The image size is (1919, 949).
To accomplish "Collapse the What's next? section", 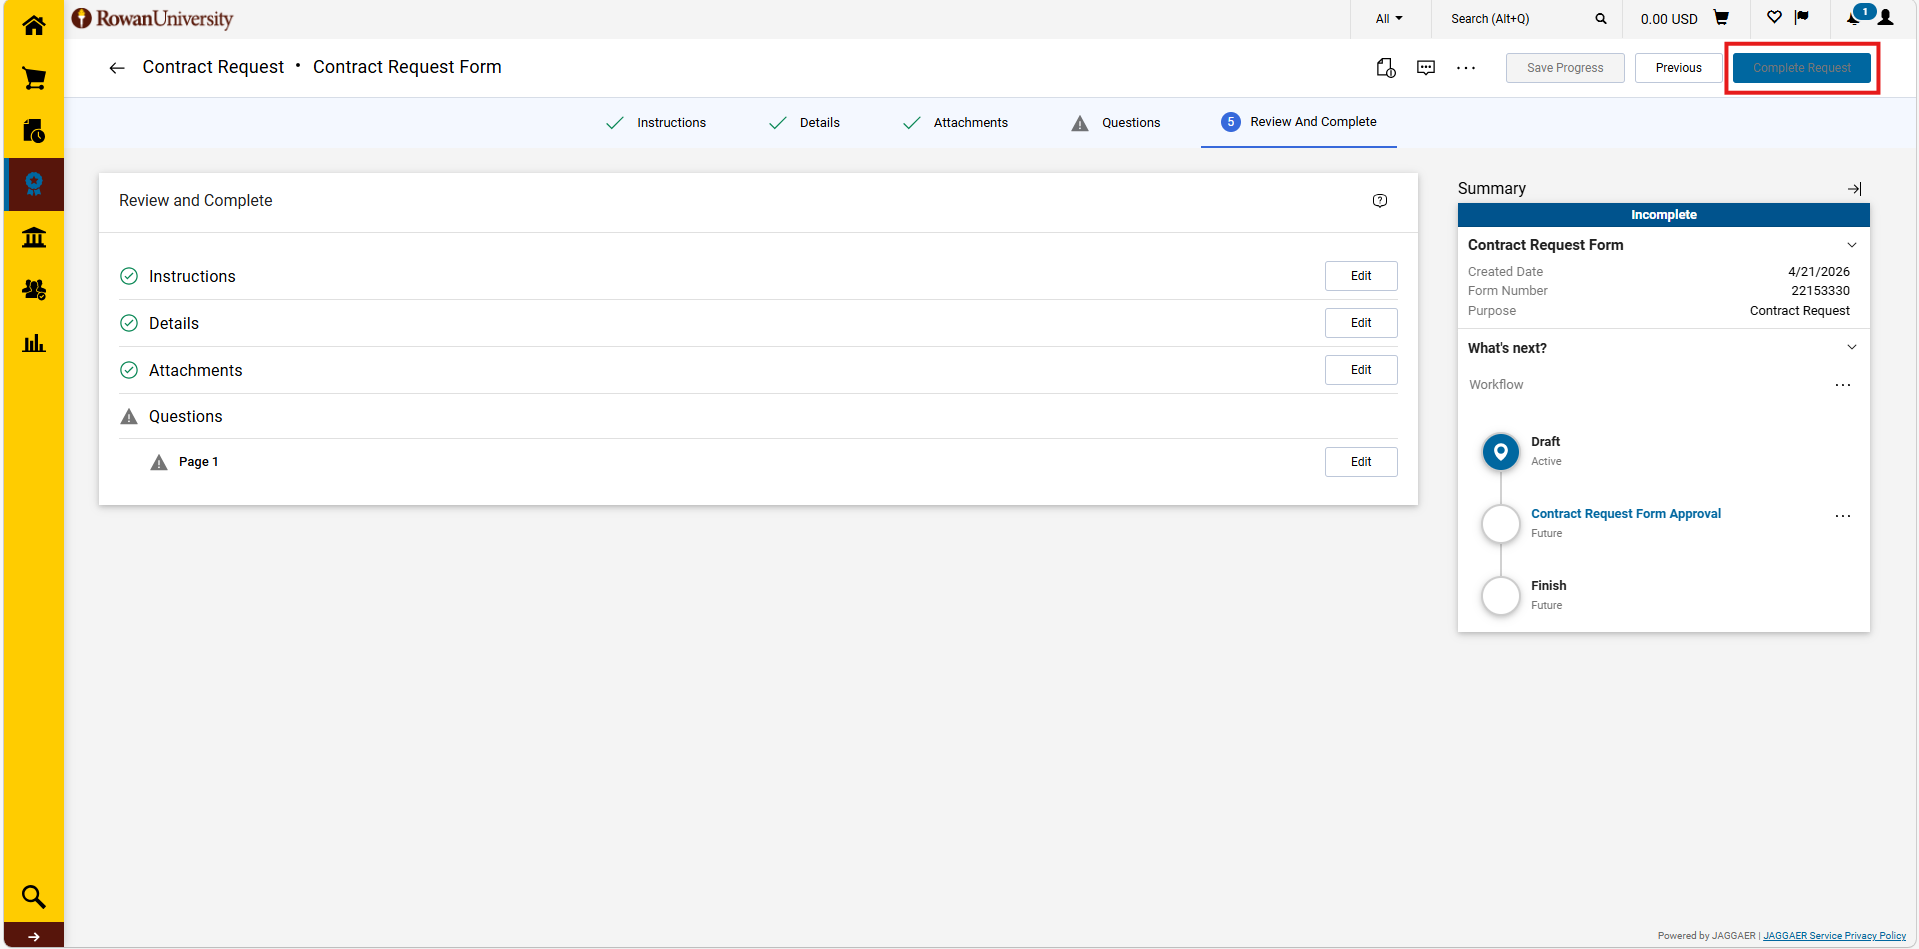I will 1852,347.
